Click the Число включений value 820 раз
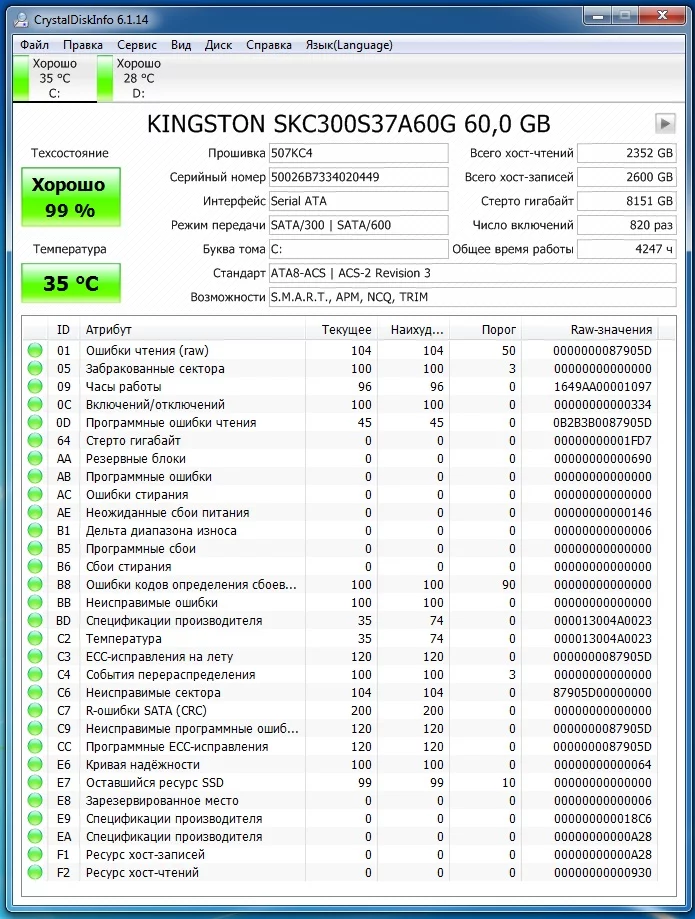 click(626, 225)
